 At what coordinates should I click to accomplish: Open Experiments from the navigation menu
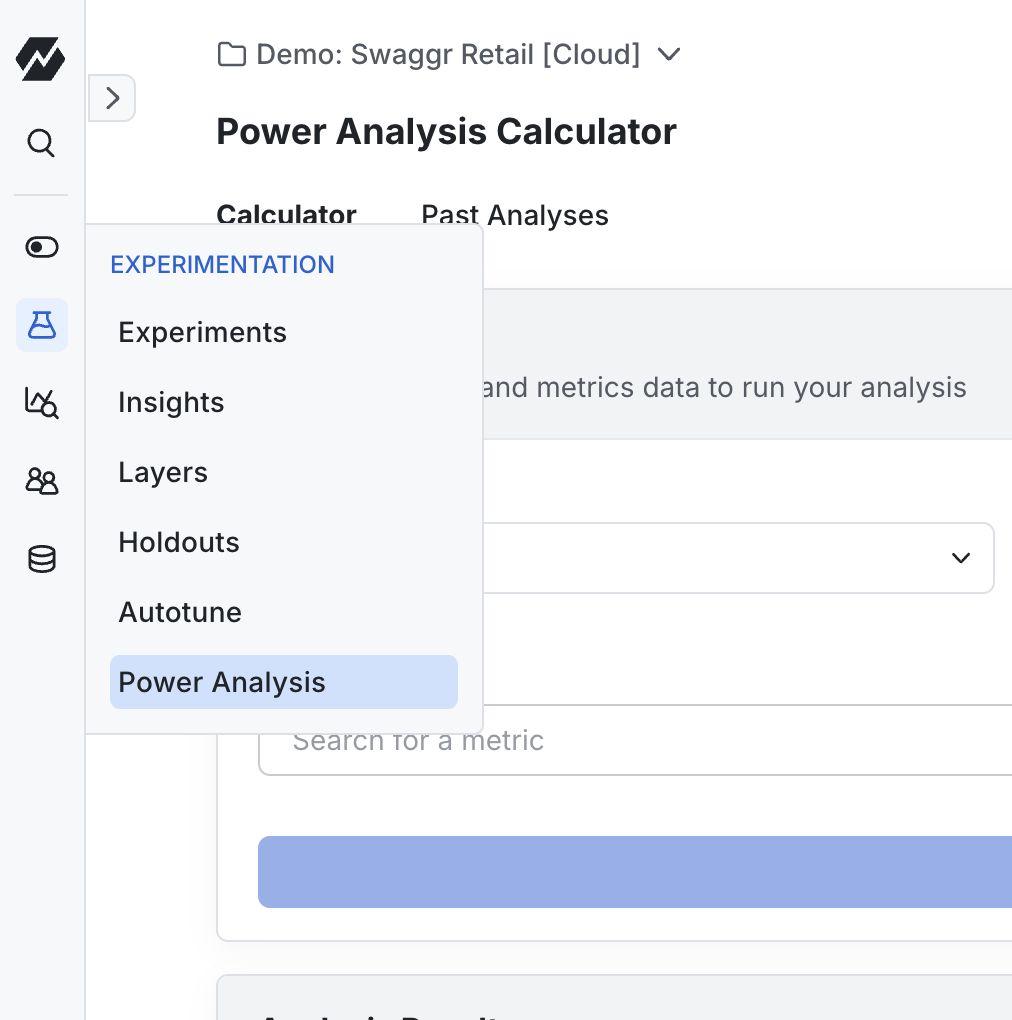[202, 332]
